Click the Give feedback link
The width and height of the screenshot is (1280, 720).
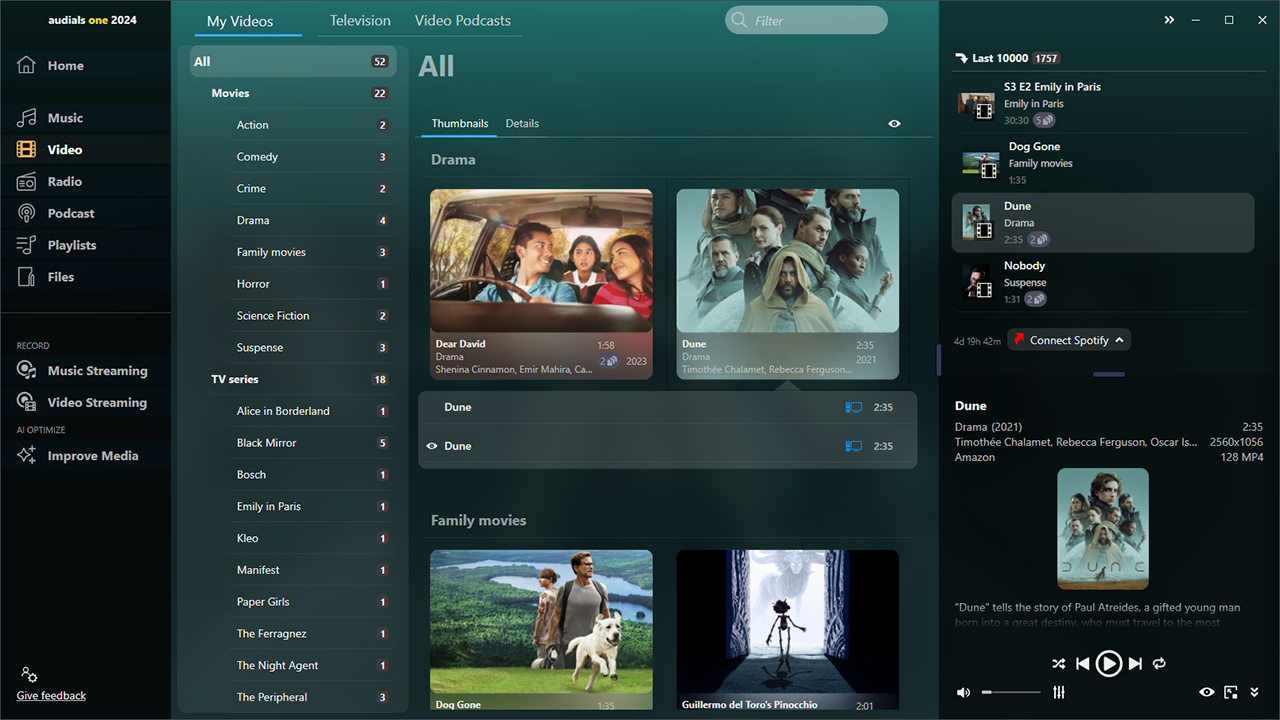click(51, 696)
